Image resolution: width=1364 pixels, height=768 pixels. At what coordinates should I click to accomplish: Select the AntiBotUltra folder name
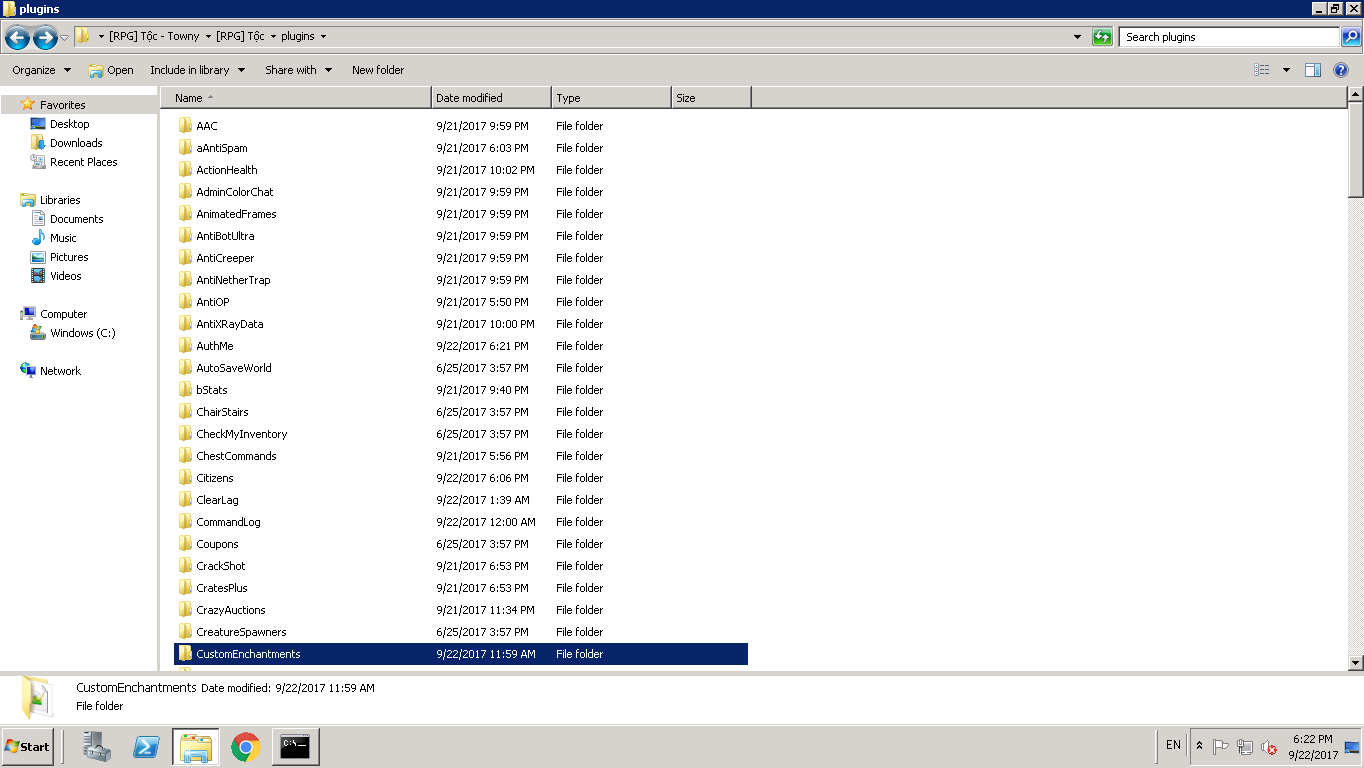point(225,236)
